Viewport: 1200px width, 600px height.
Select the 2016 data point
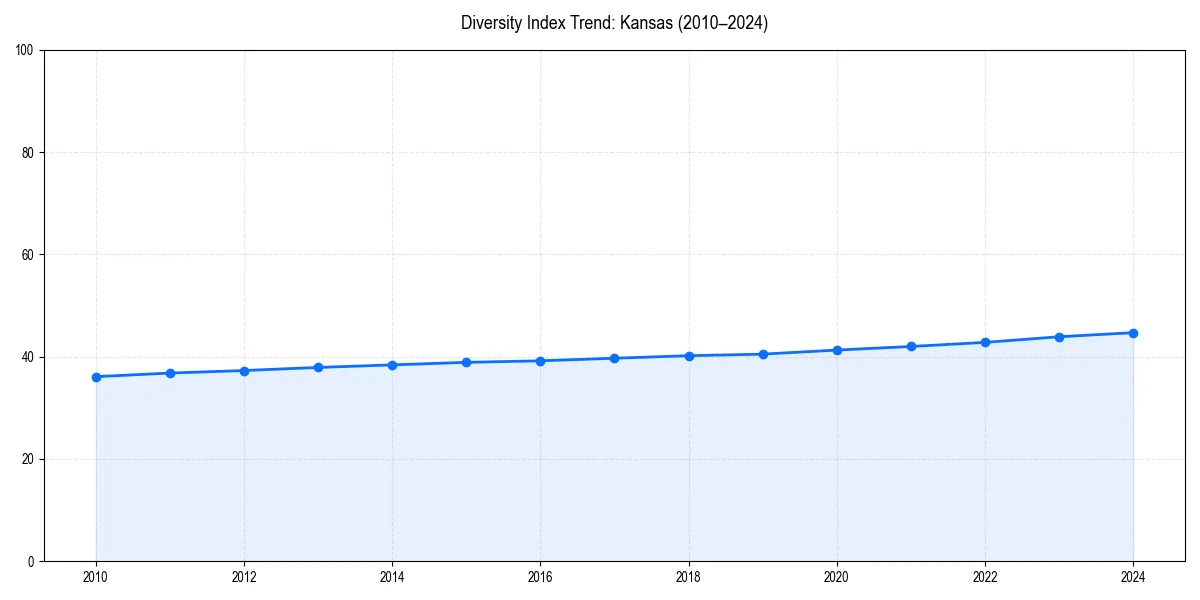[540, 361]
